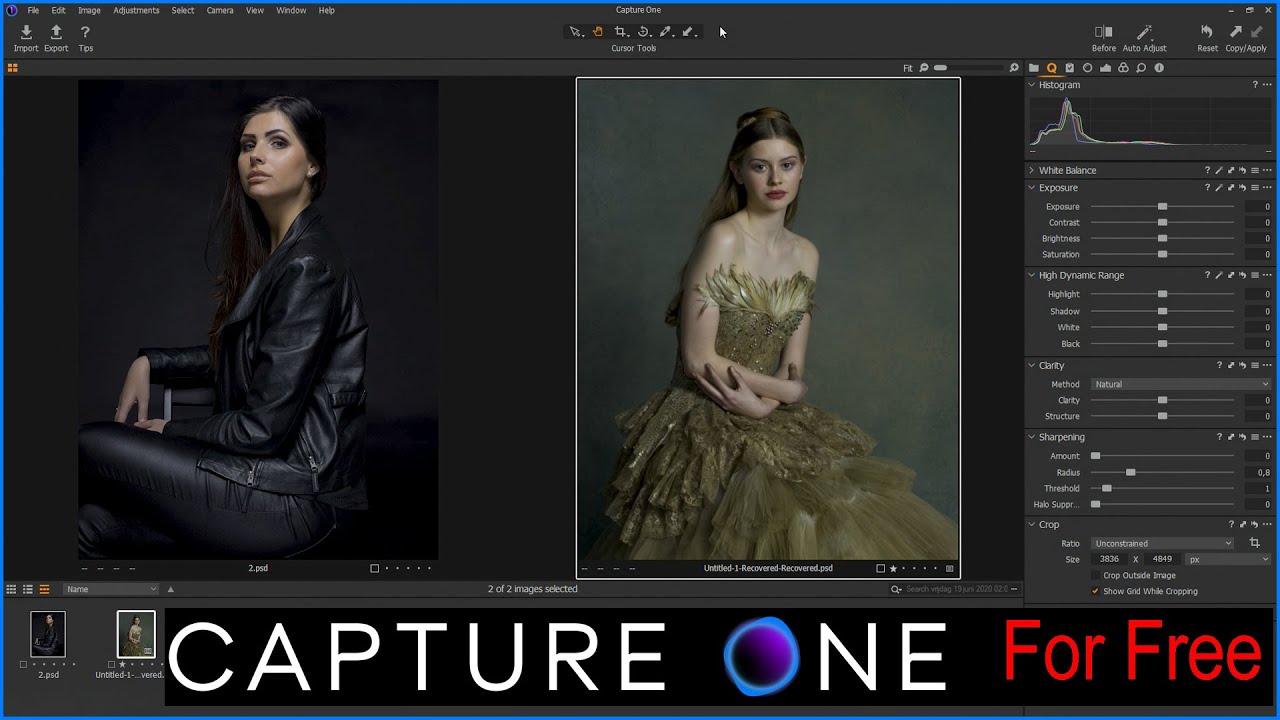Open the crop size px units dropdown

tap(1229, 559)
